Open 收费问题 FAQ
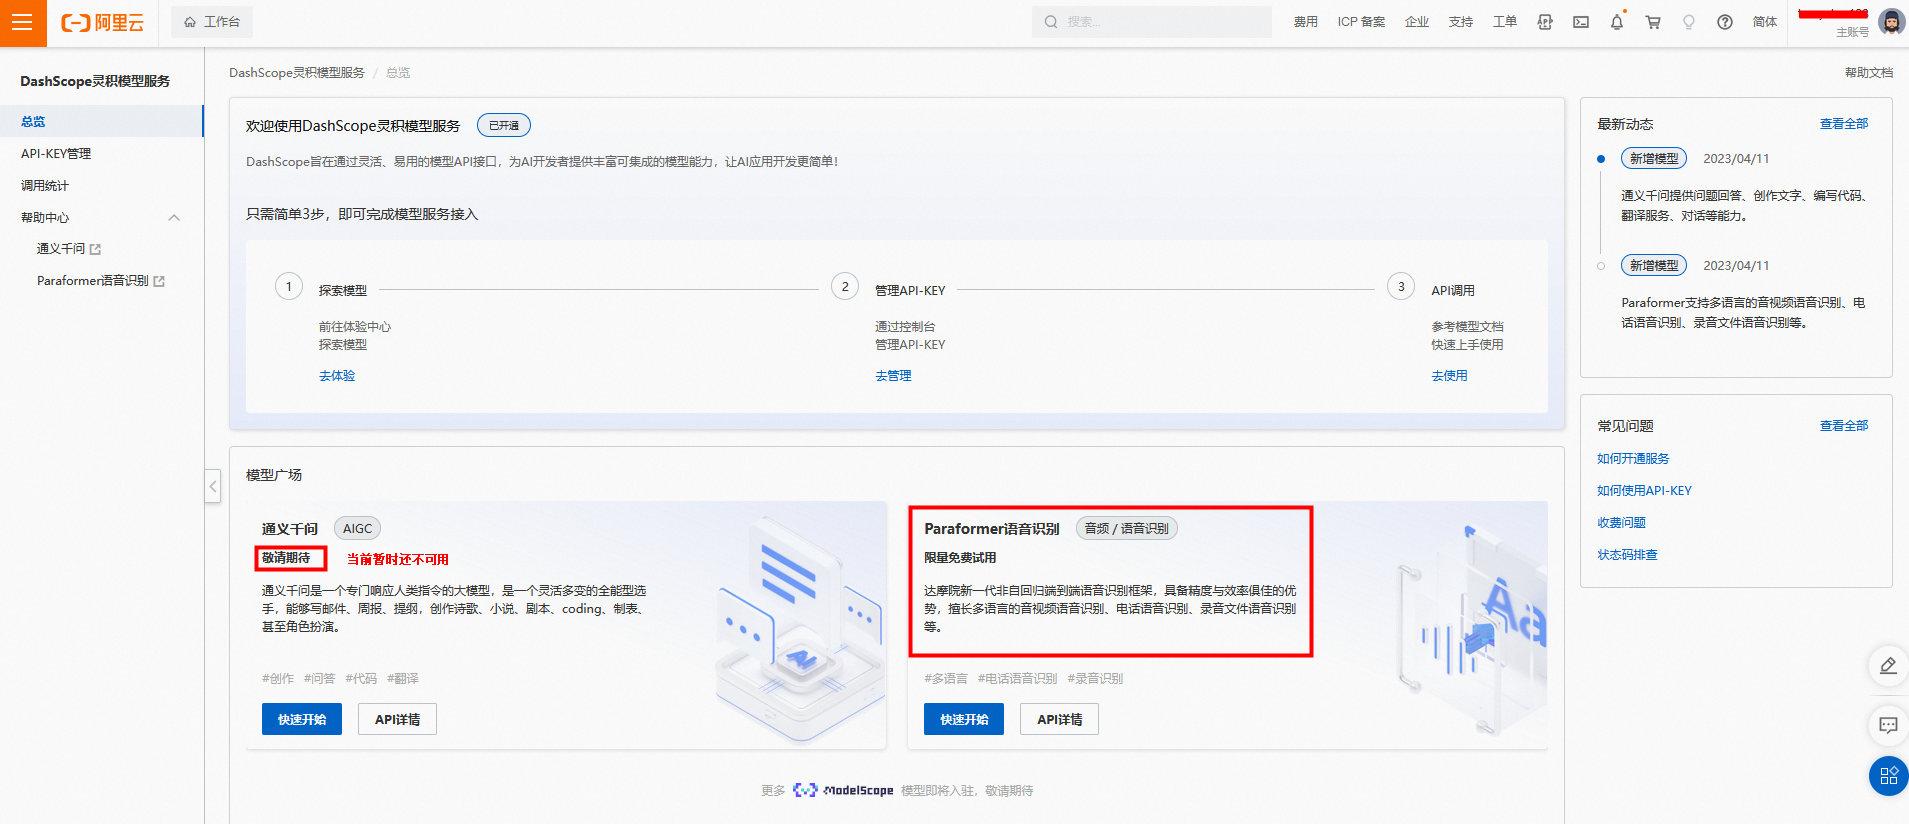 click(x=1621, y=523)
